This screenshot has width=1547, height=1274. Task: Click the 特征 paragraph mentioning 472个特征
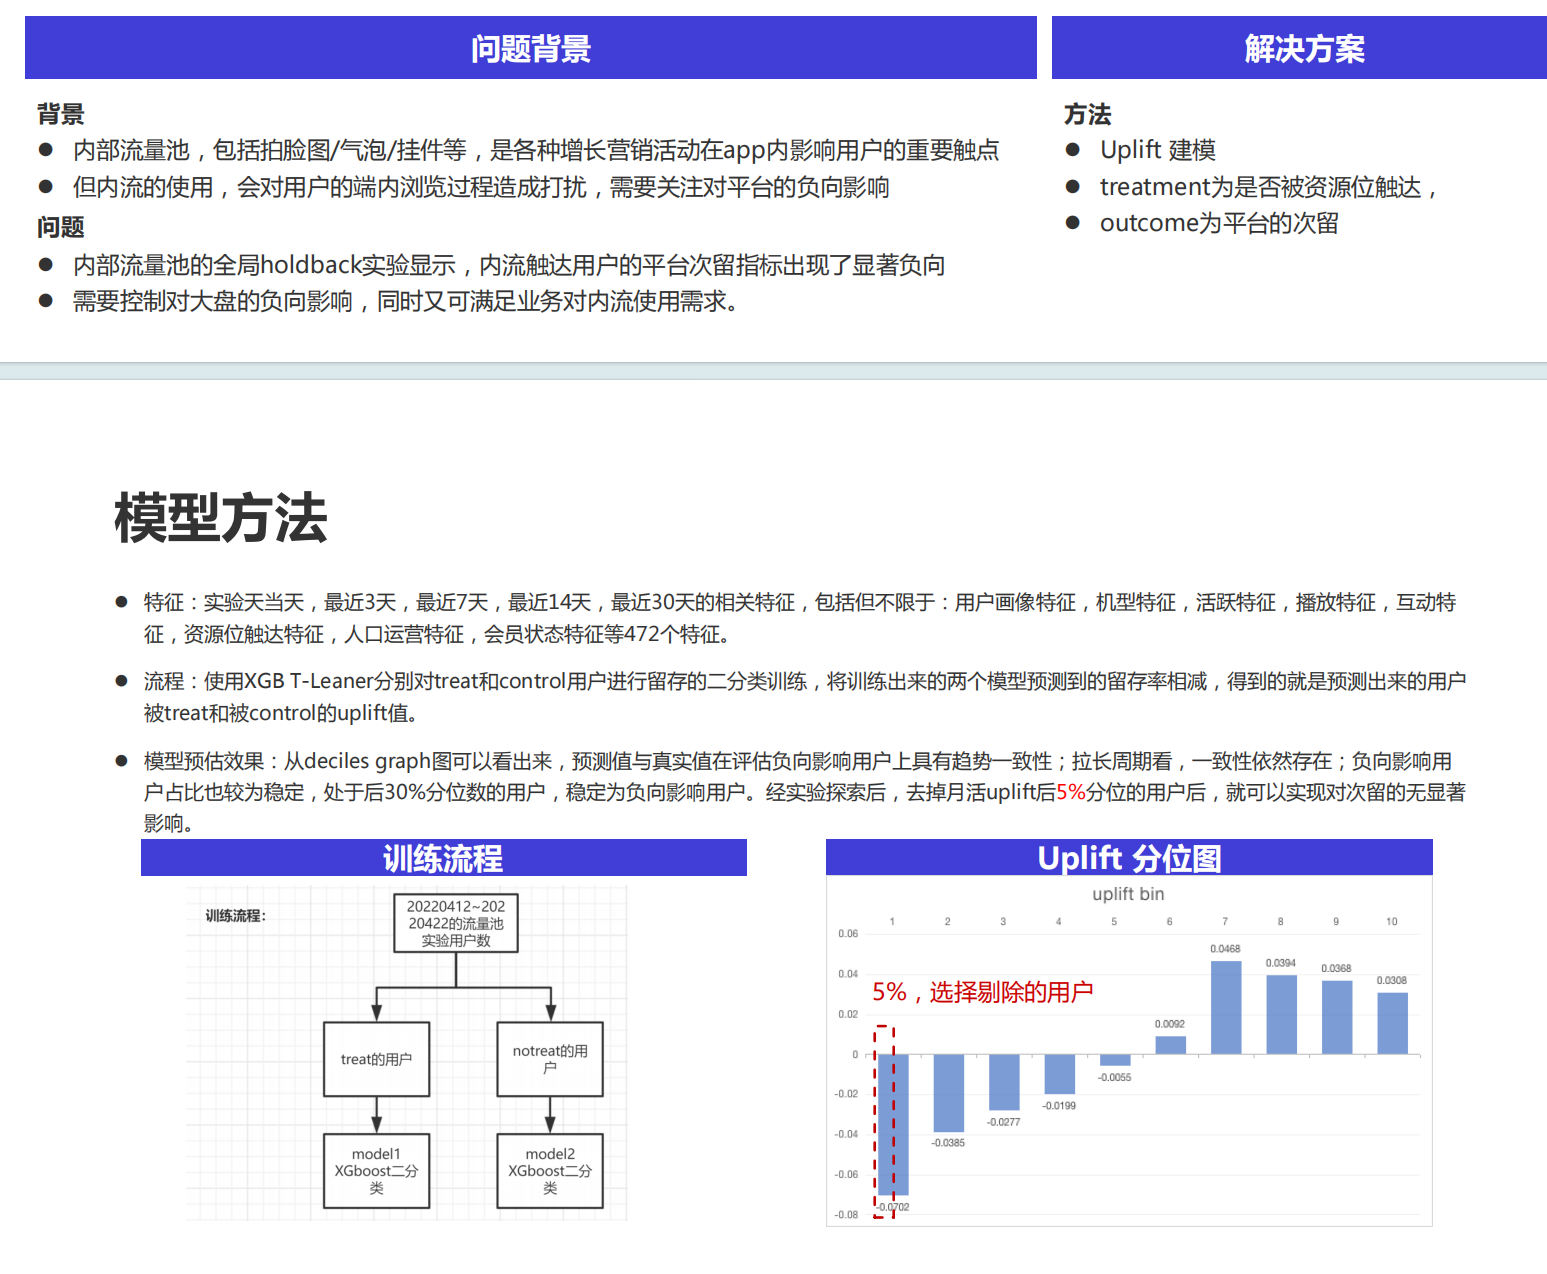click(x=800, y=618)
